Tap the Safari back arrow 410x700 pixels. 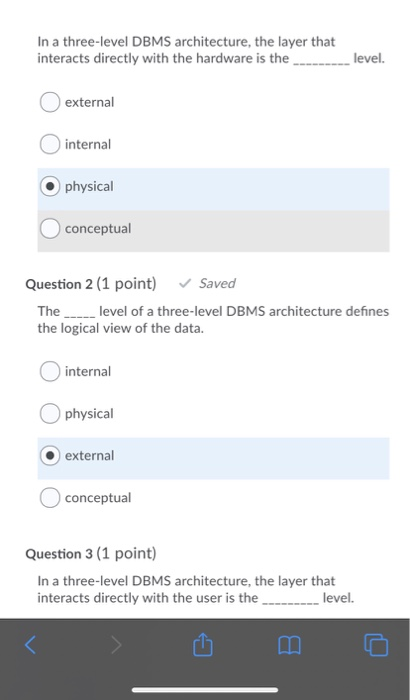tap(30, 645)
